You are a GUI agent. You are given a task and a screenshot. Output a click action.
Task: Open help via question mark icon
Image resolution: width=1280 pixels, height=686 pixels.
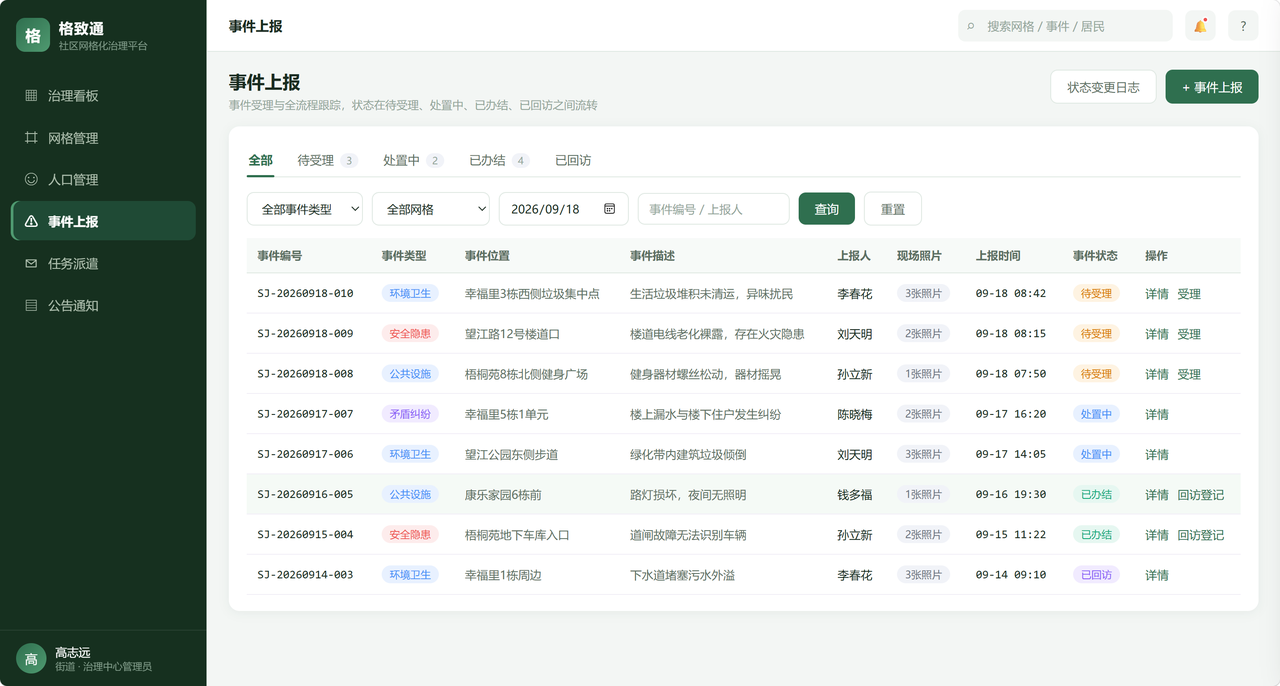tap(1243, 26)
